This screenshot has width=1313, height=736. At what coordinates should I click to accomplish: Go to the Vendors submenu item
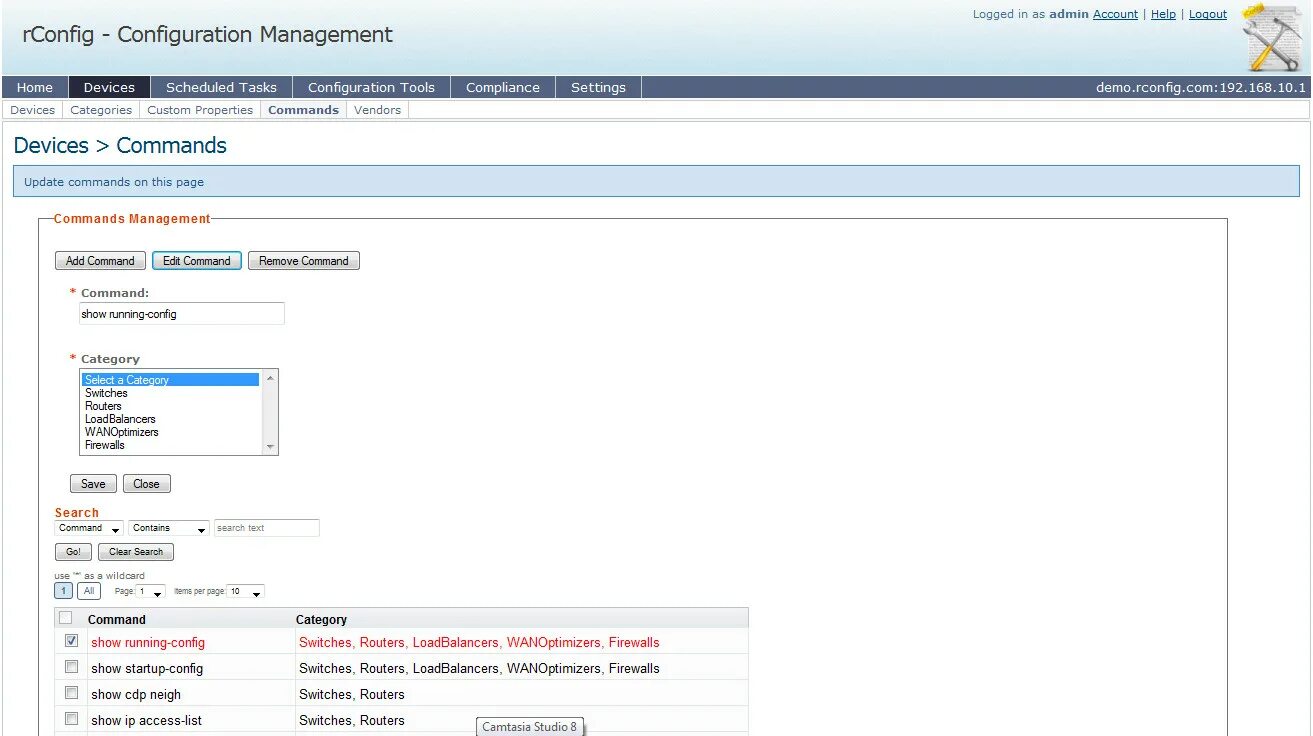tap(378, 110)
